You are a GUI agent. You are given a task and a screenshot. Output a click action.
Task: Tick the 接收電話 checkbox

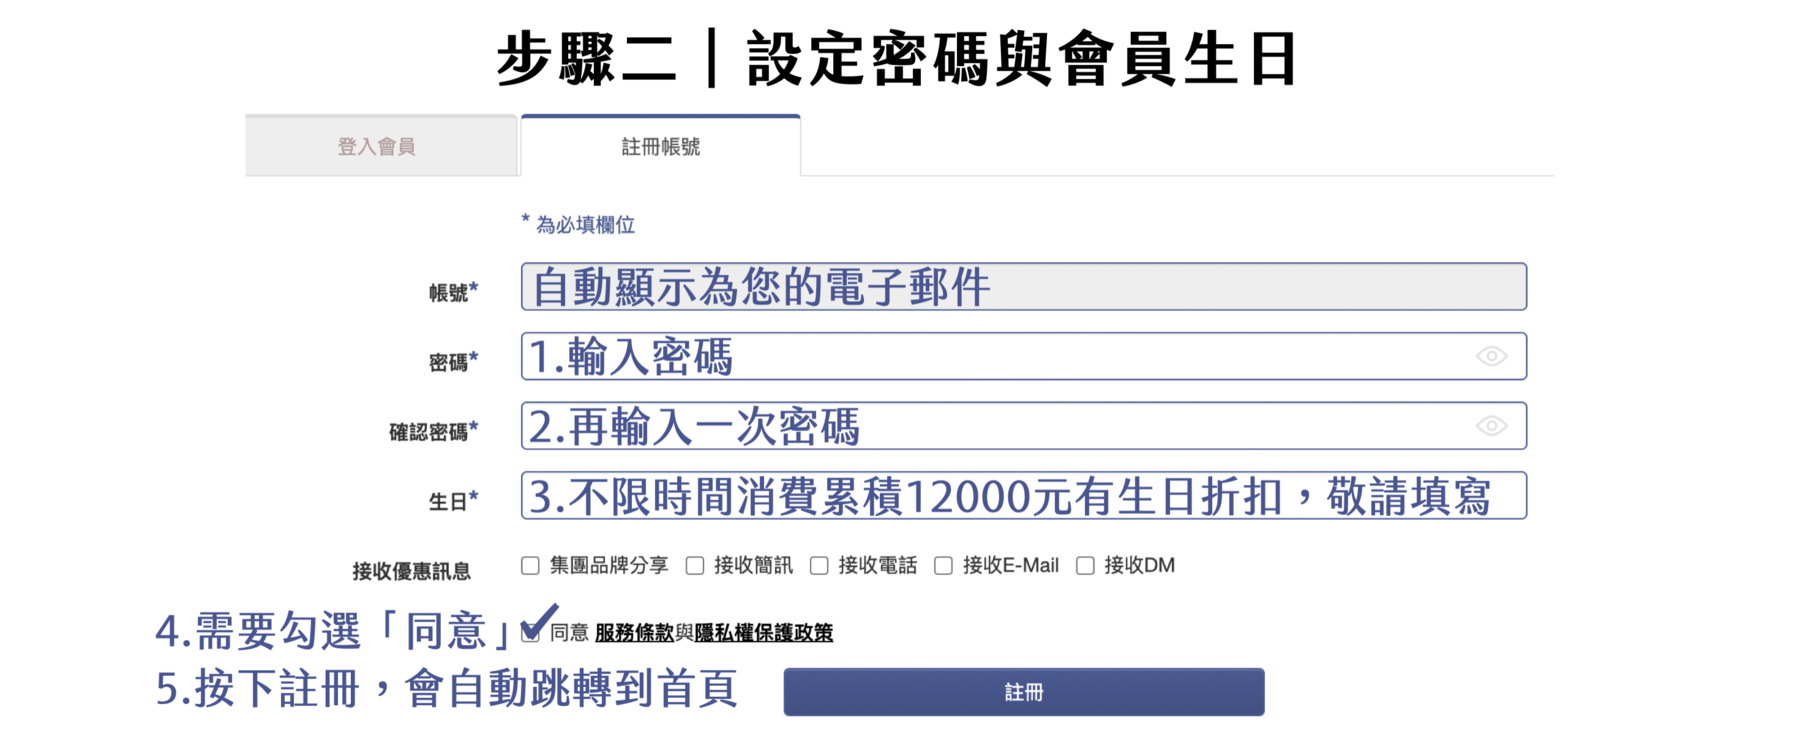tap(819, 566)
